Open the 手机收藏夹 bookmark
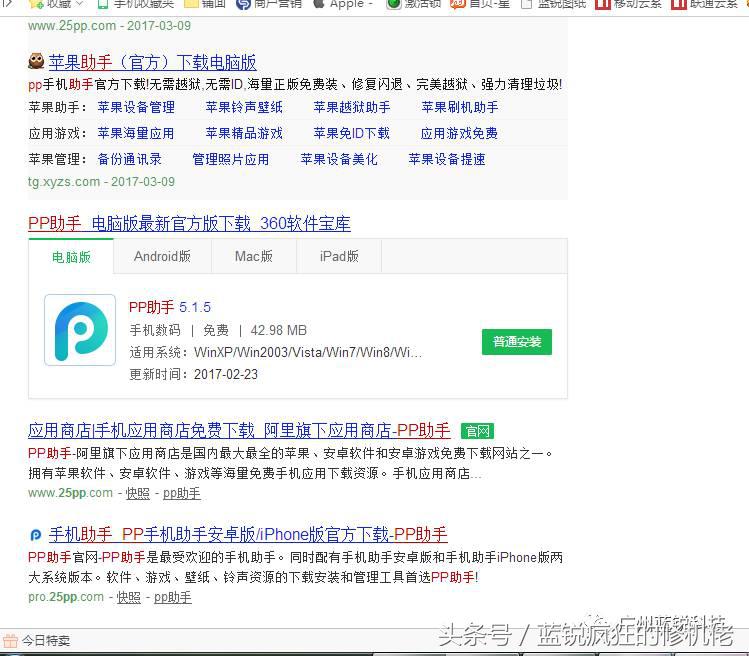This screenshot has height=656, width=749. pyautogui.click(x=136, y=4)
